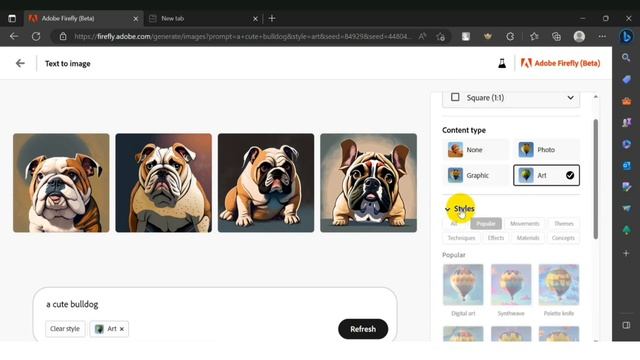Close the New tab tab
Screen dimensions: 640x360
coord(255,19)
